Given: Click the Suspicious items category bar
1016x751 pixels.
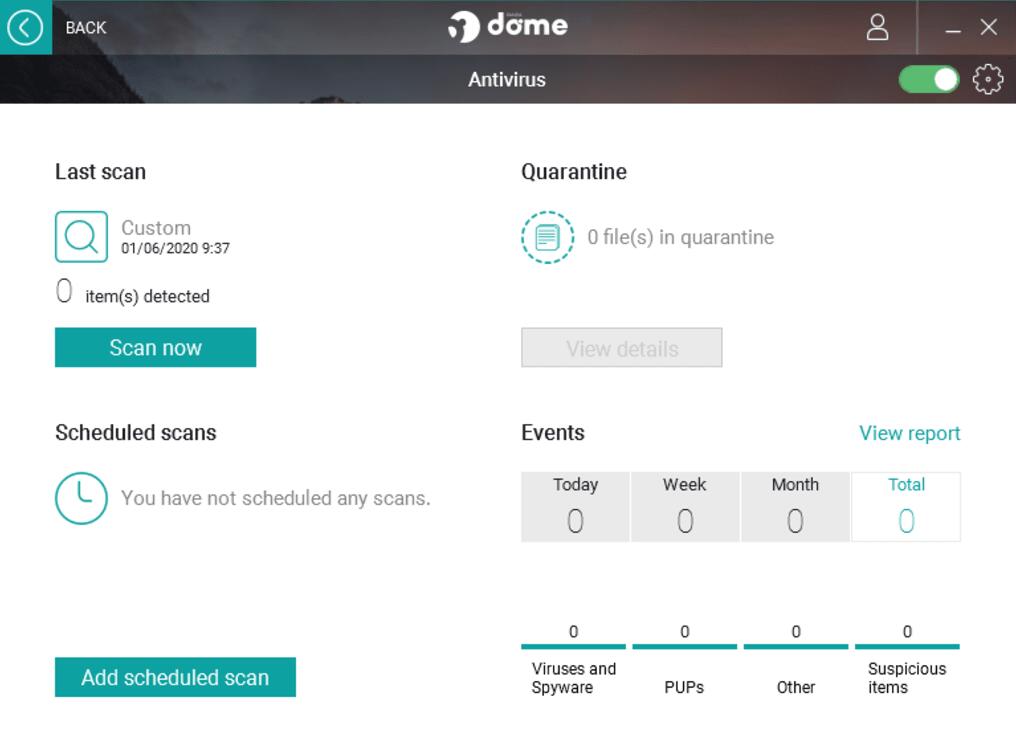Looking at the screenshot, I should coord(907,646).
